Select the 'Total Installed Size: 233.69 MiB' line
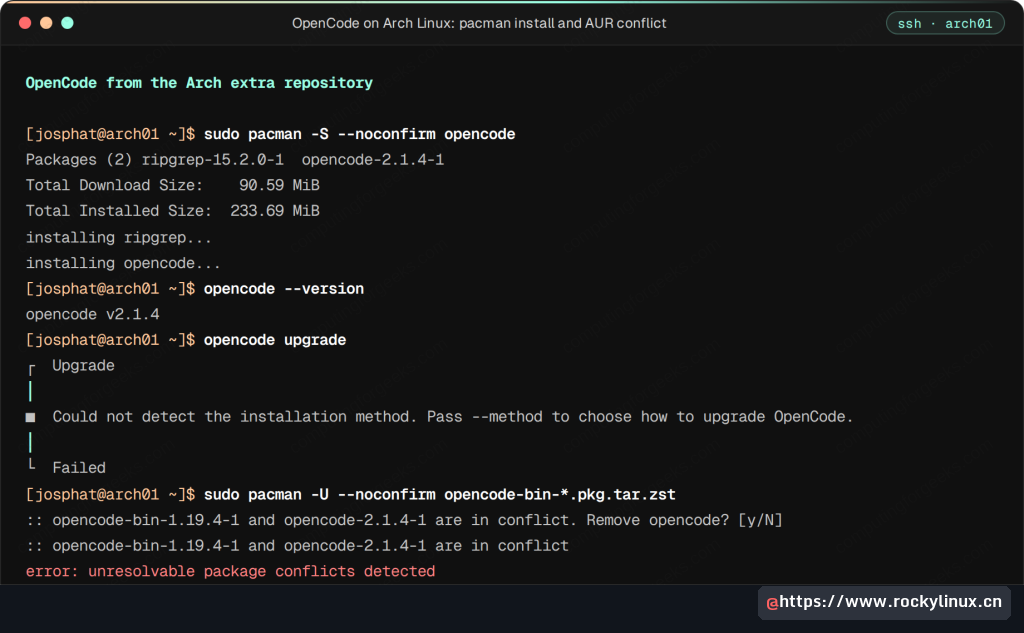Image resolution: width=1024 pixels, height=633 pixels. 172,210
